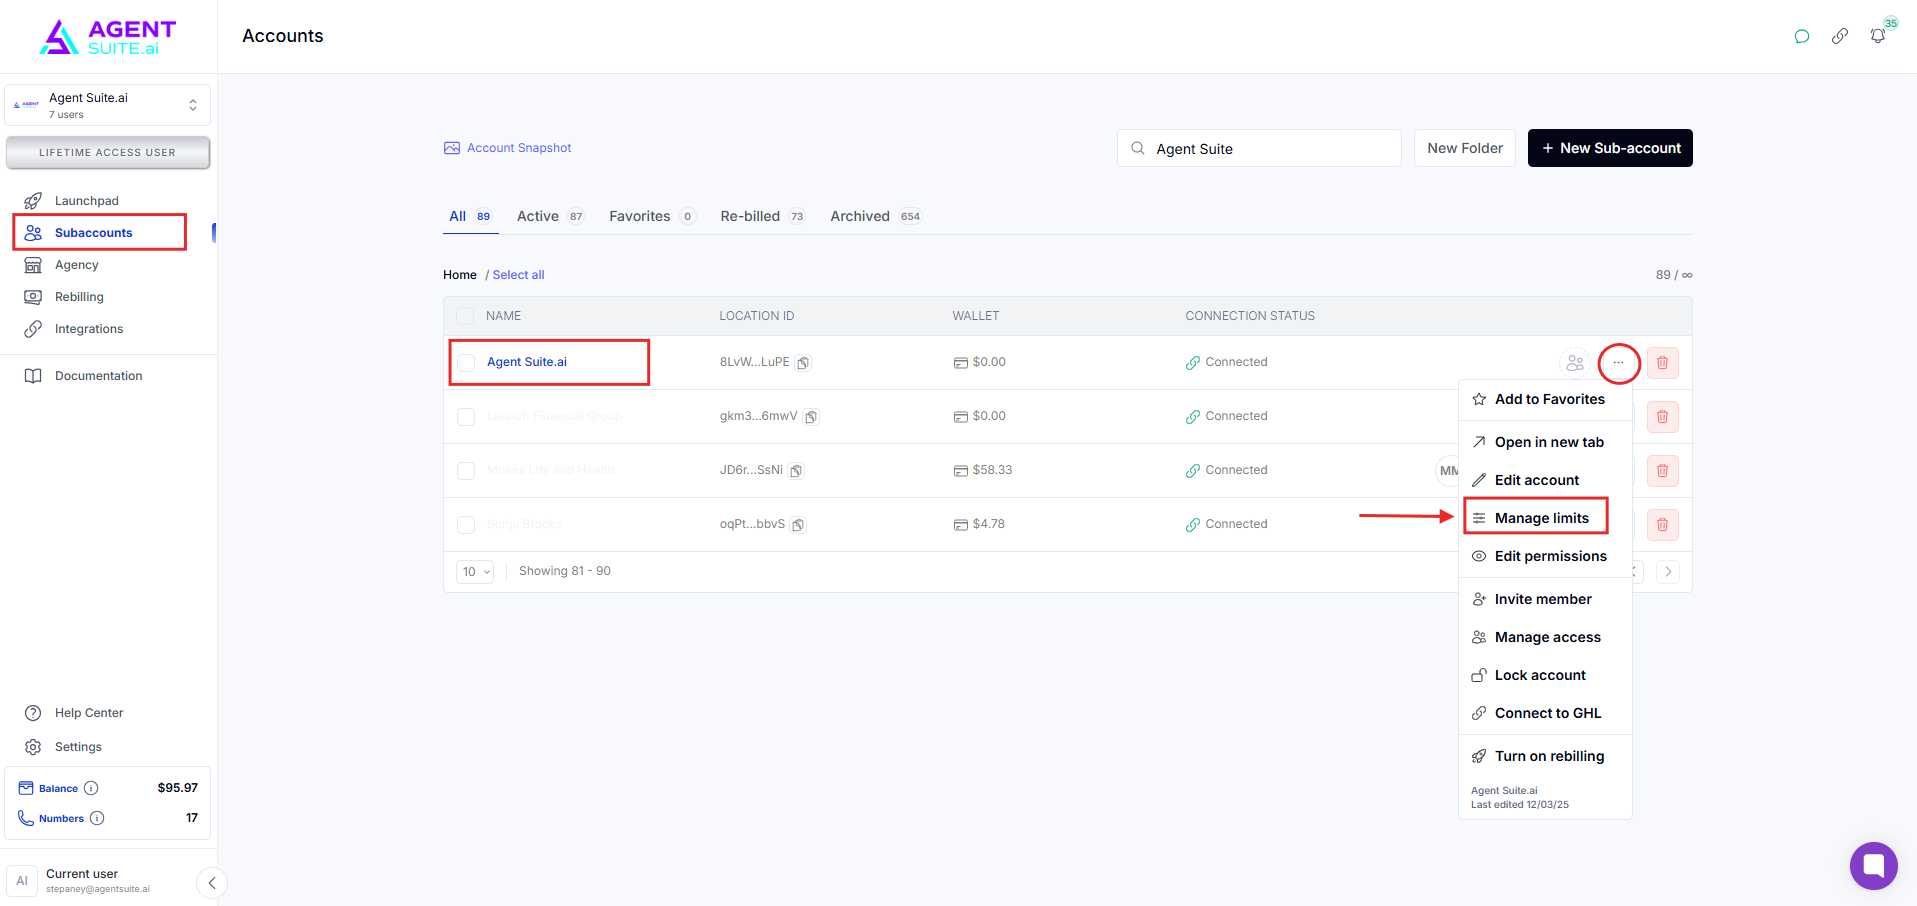Click the Balance wallet amount $95.97
The width and height of the screenshot is (1917, 906).
click(x=178, y=788)
